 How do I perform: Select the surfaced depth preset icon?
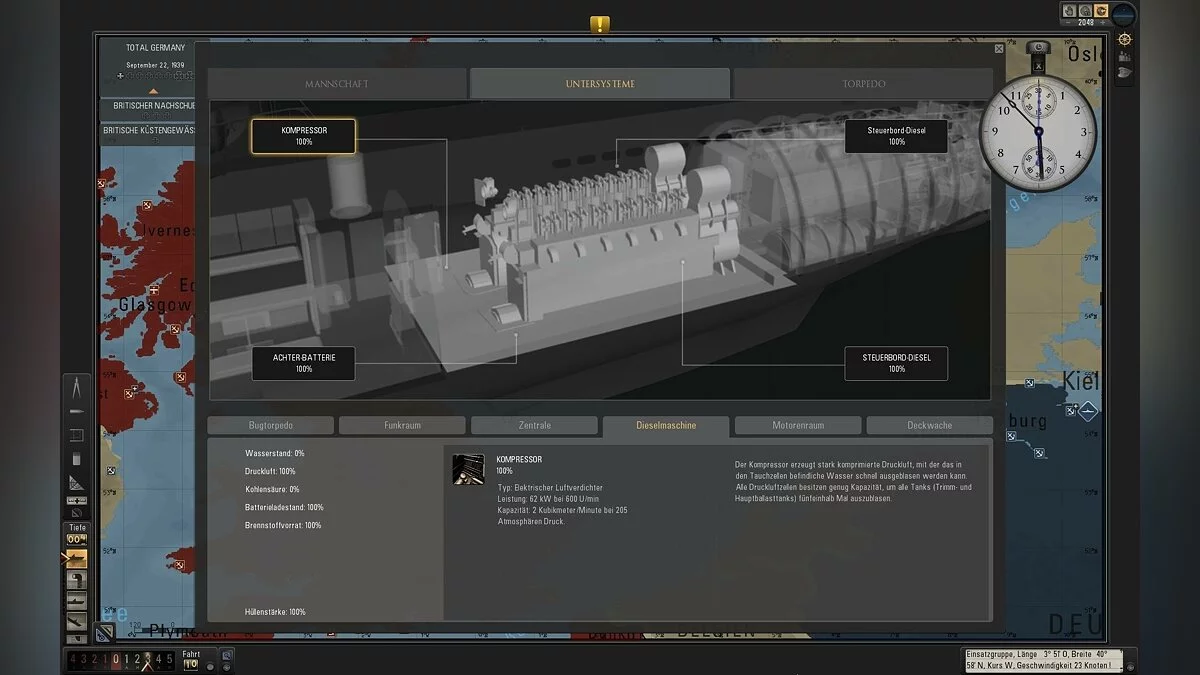(76, 559)
